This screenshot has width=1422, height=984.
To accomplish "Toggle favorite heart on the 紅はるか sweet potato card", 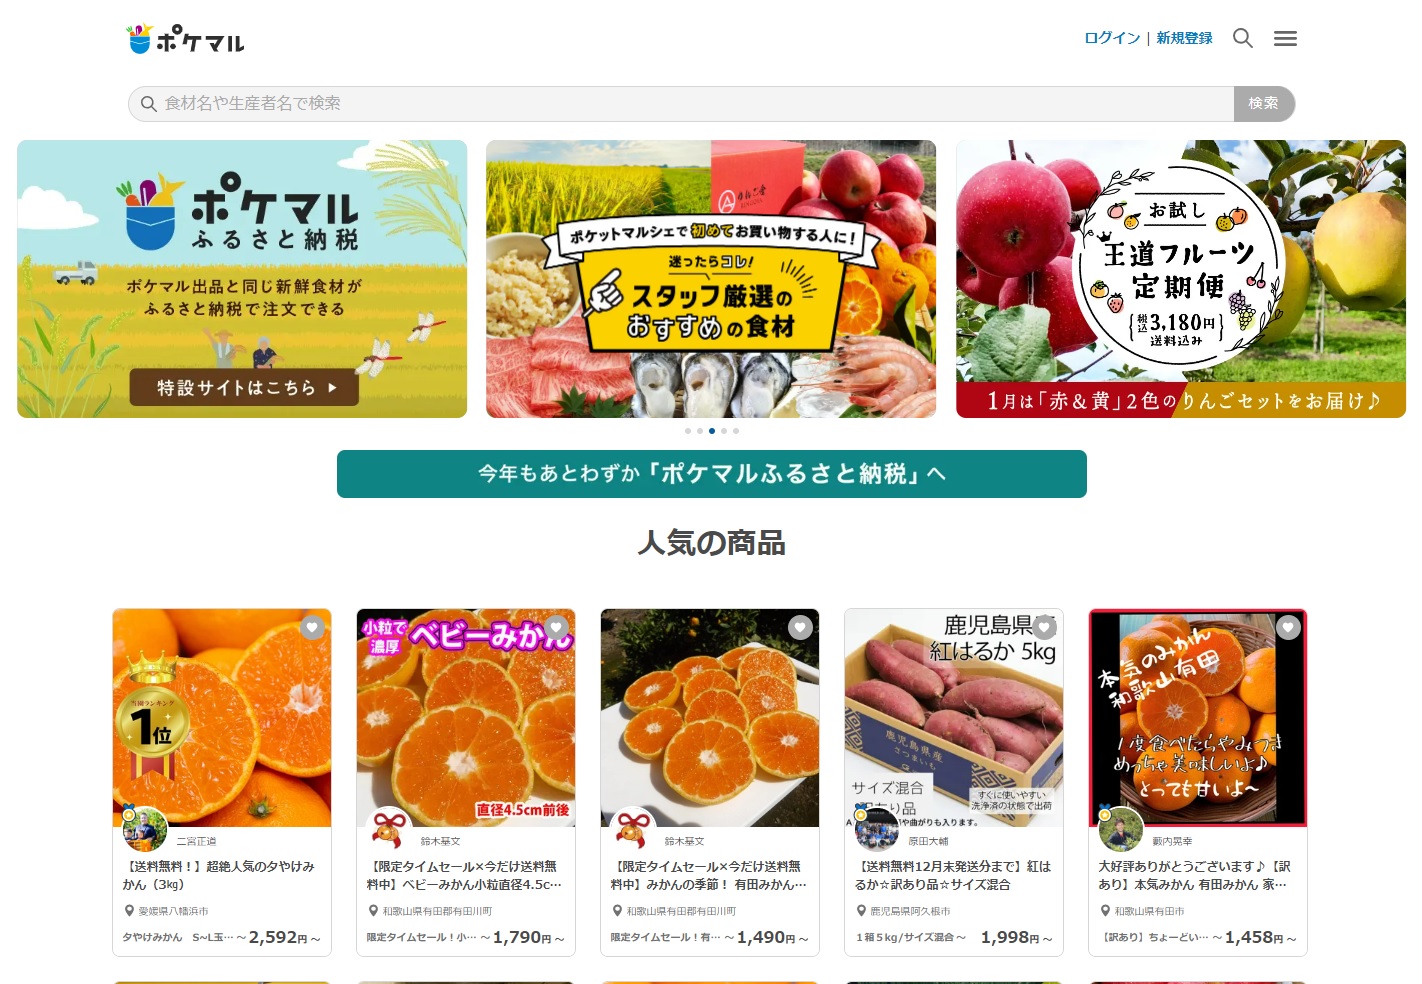I will (1044, 627).
